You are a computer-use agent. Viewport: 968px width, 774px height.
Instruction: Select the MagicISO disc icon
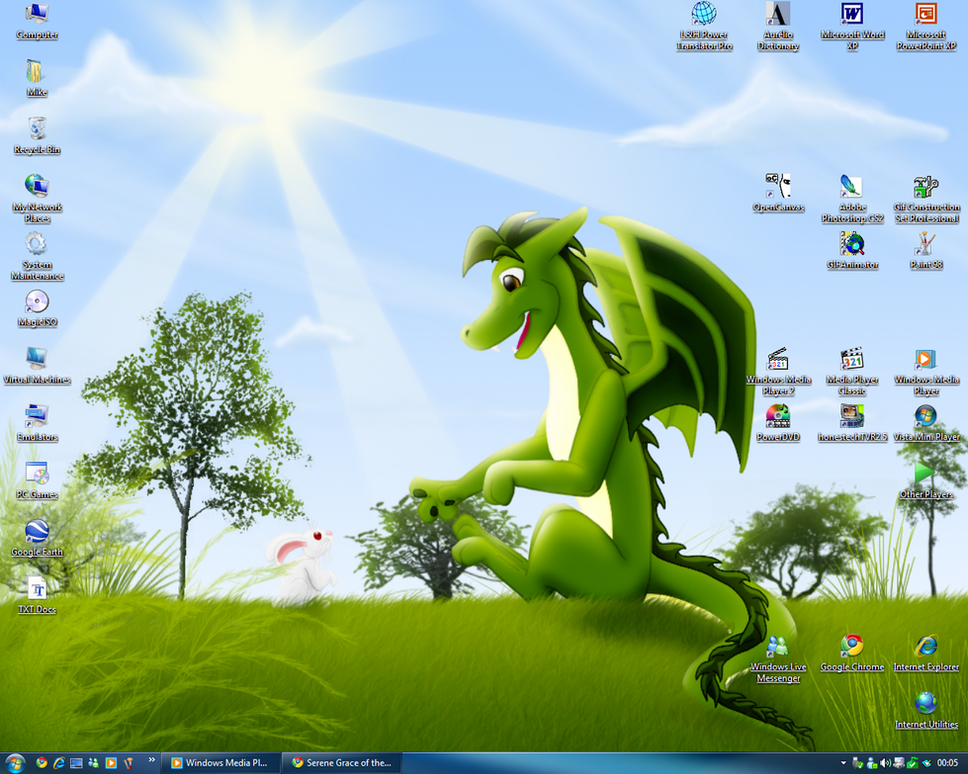tap(37, 309)
